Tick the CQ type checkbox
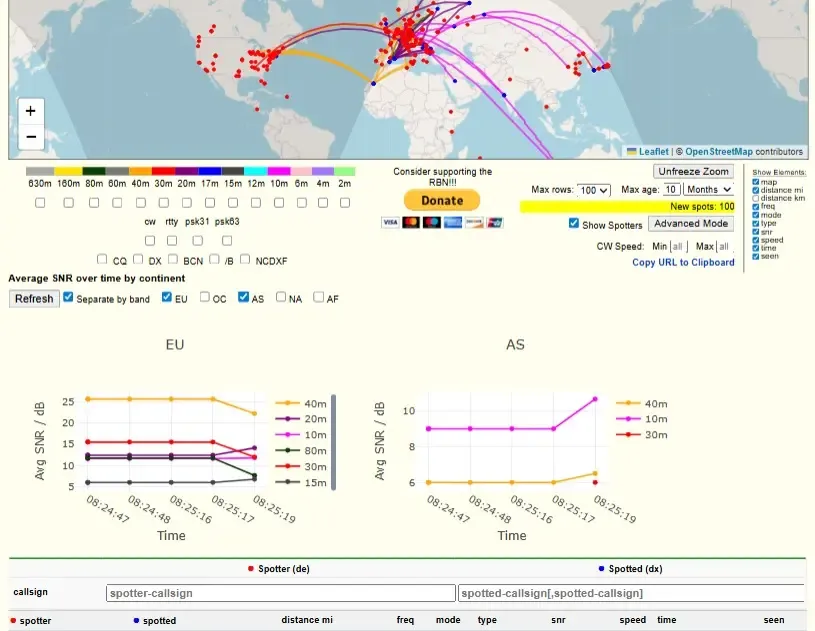The image size is (815, 631). point(102,259)
